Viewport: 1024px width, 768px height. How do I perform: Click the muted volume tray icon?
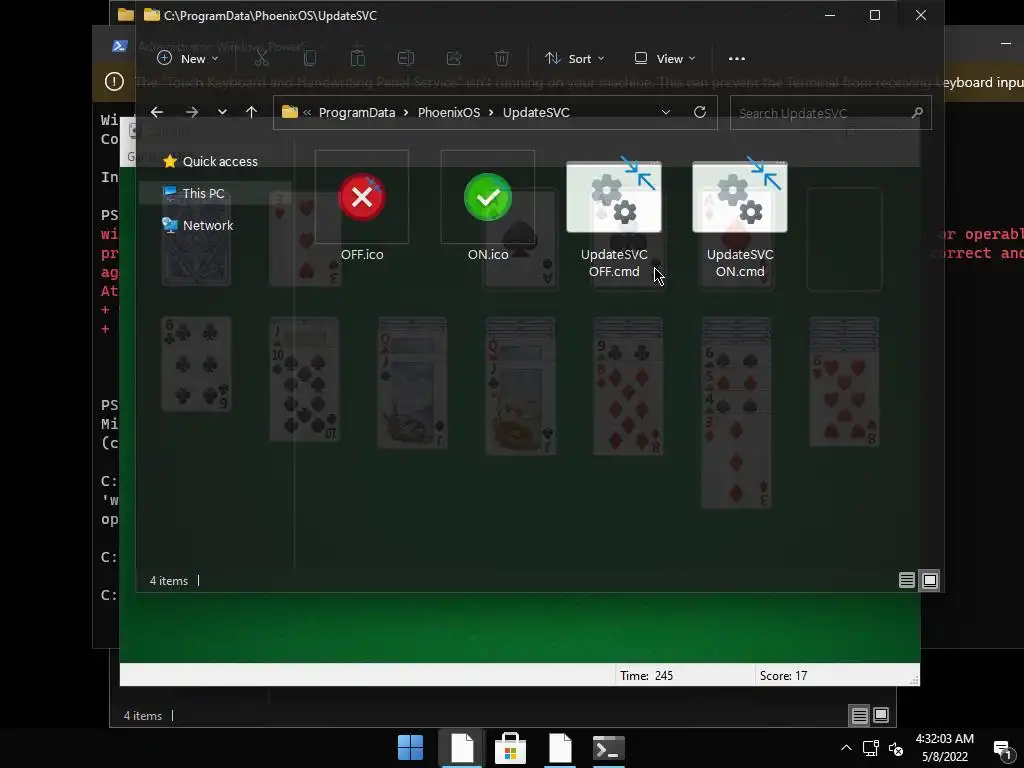point(896,749)
